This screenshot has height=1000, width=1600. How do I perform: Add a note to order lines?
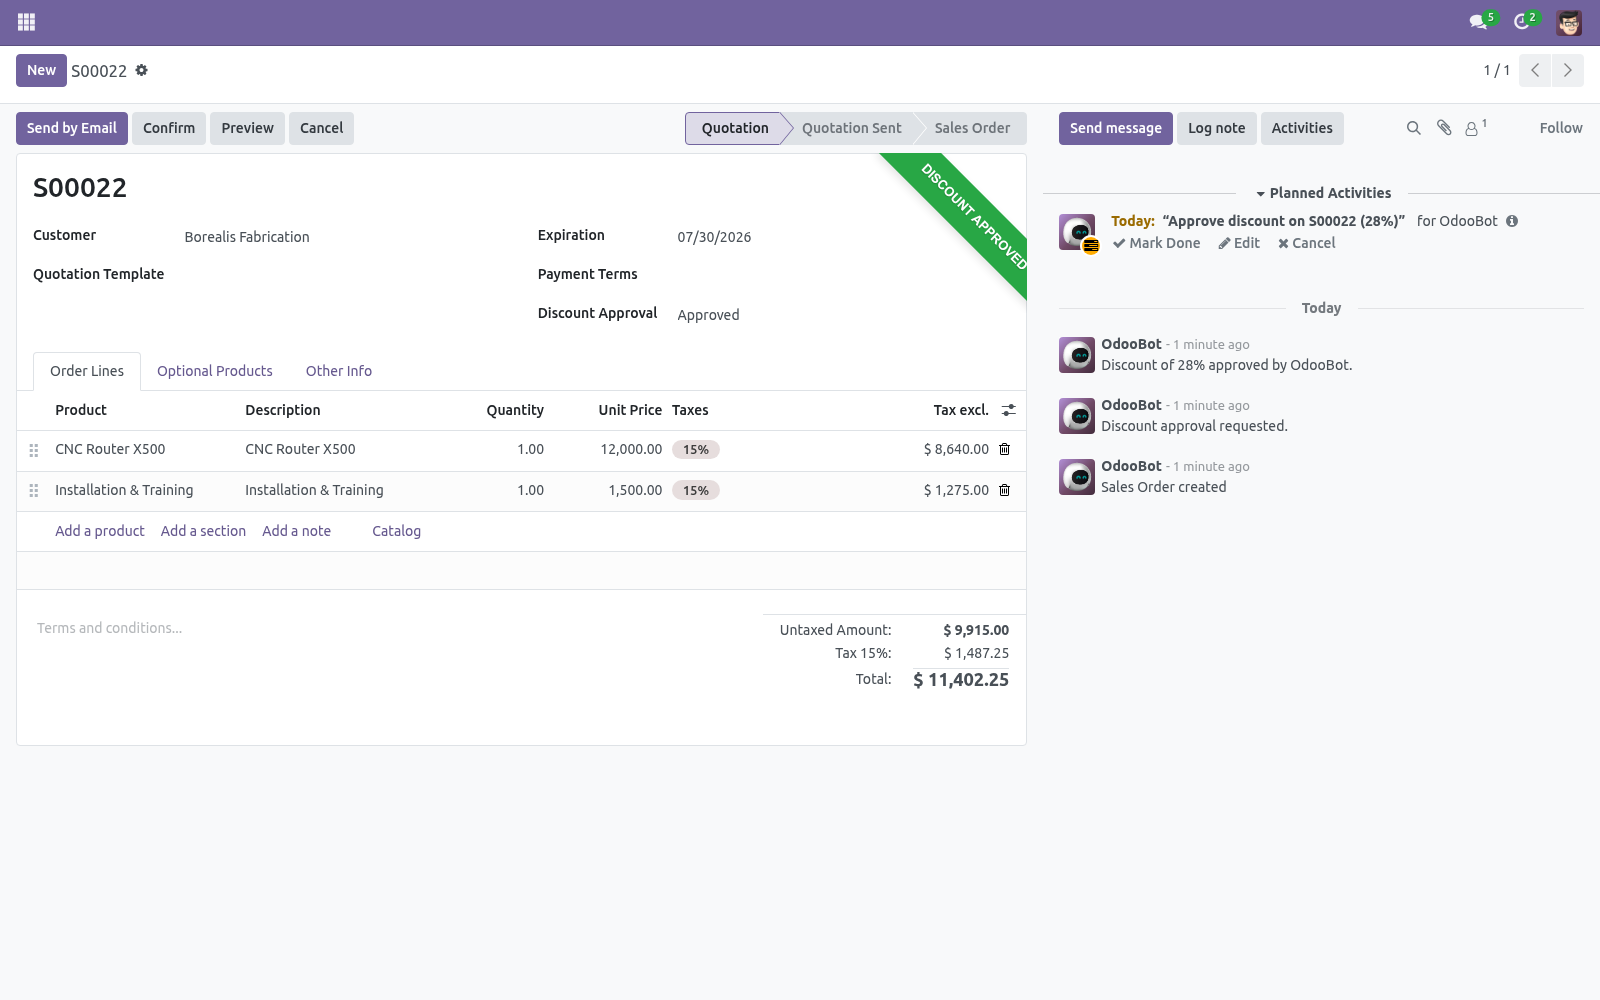[296, 531]
